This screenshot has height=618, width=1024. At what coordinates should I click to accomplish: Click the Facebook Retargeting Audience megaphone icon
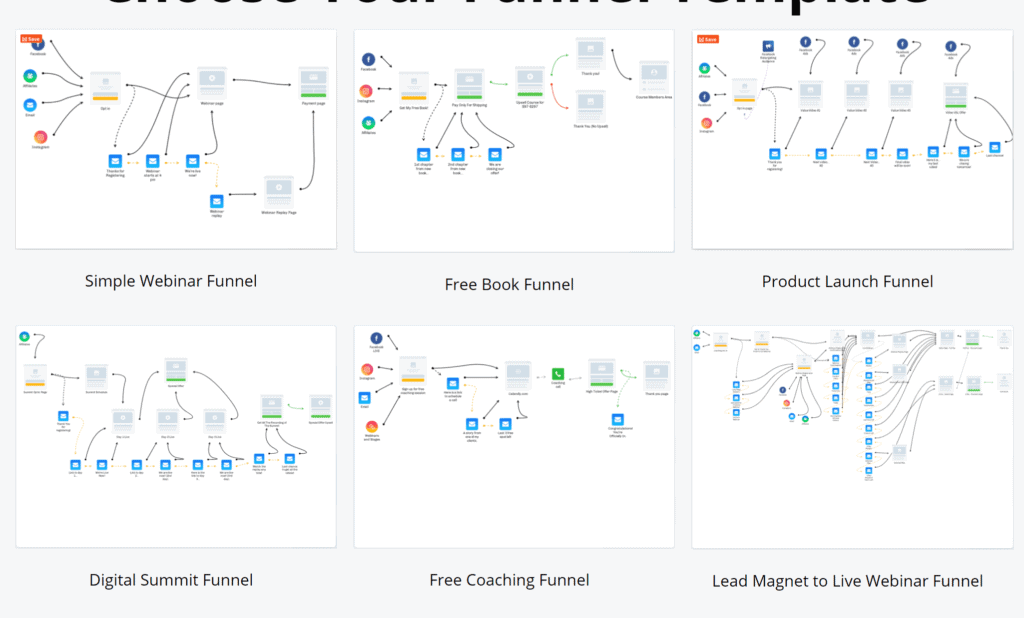pos(768,46)
